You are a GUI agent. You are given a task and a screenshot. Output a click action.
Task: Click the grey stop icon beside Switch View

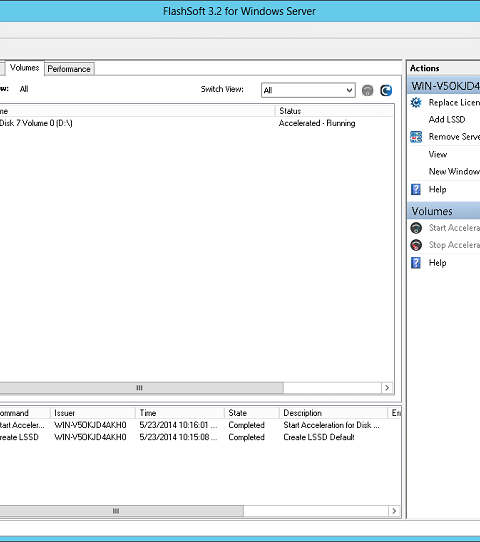click(367, 91)
